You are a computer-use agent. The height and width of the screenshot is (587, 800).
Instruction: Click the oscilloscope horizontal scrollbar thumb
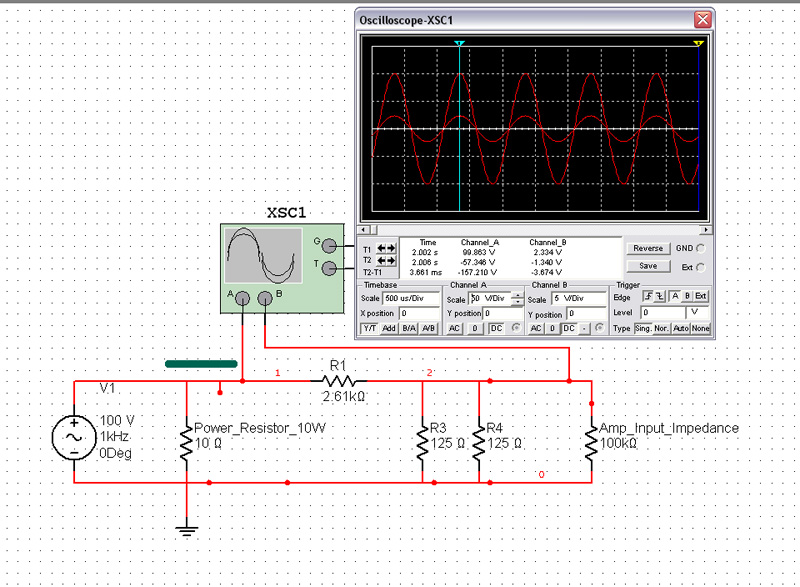373,230
